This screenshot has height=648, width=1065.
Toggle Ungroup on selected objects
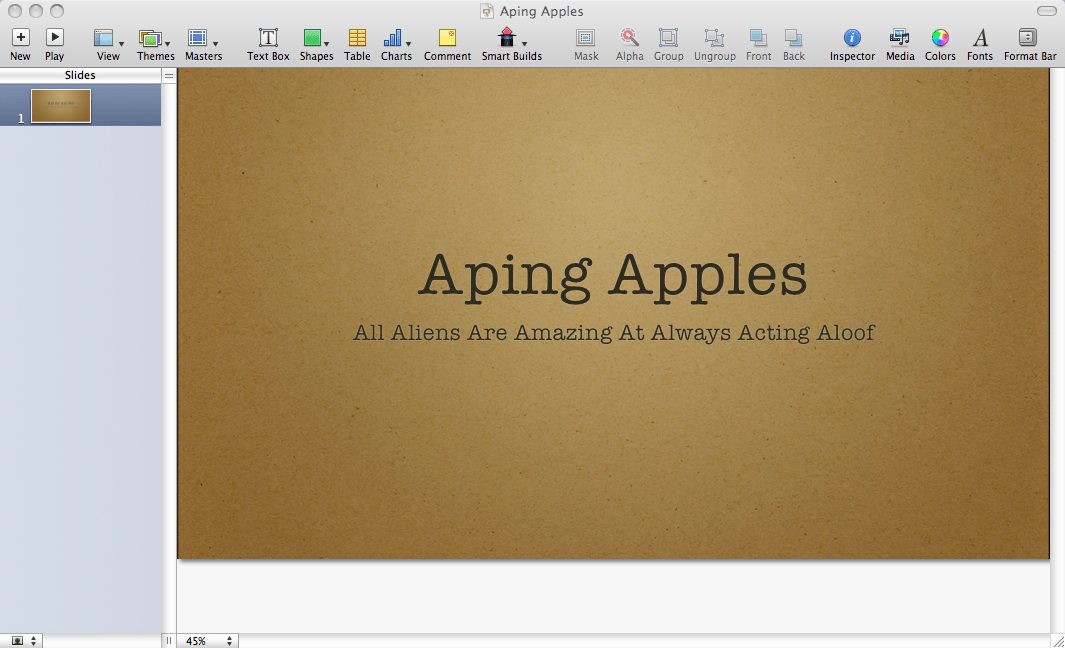tap(714, 40)
